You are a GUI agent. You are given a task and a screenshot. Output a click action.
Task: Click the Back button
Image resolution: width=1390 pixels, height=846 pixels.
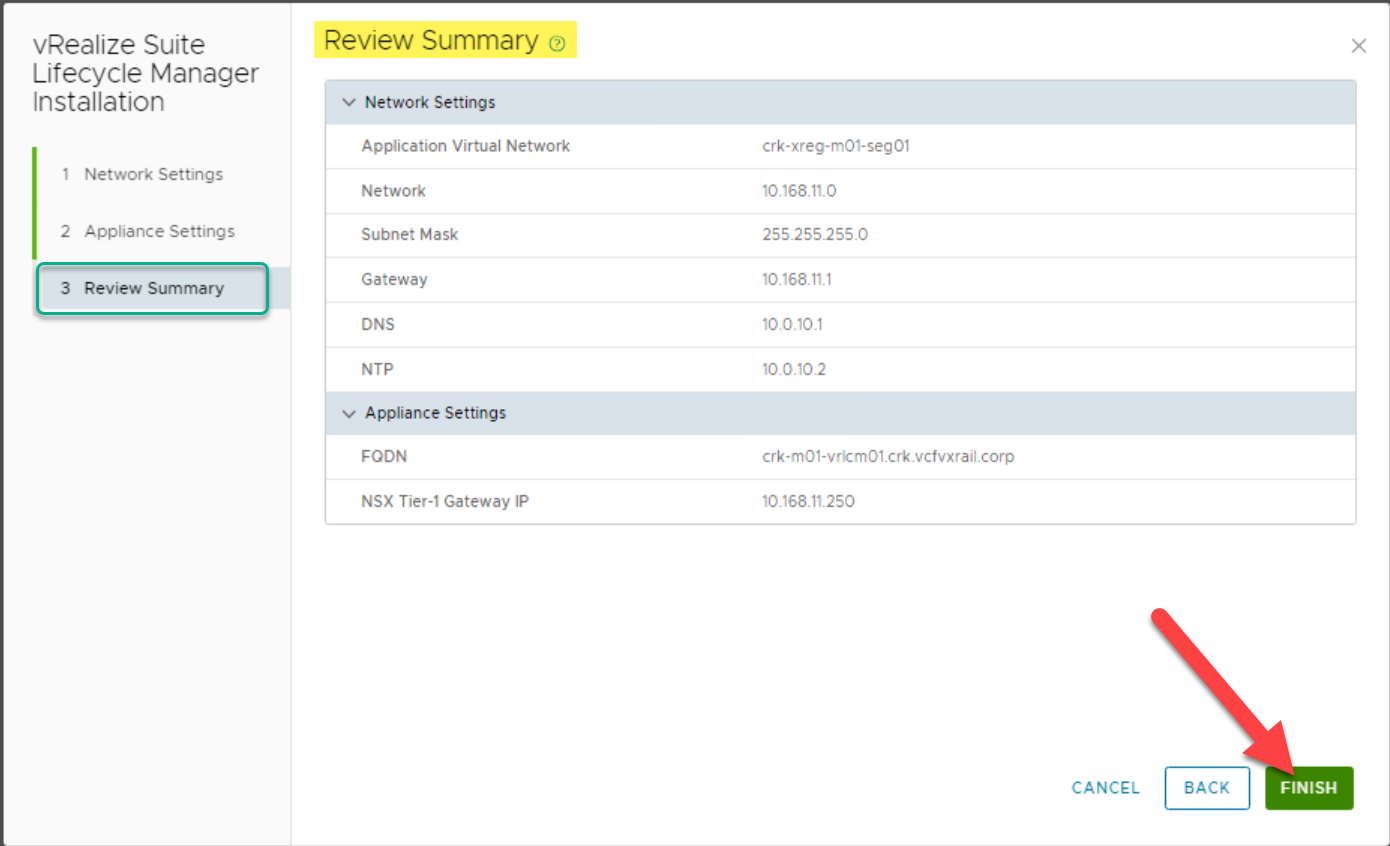click(1206, 788)
